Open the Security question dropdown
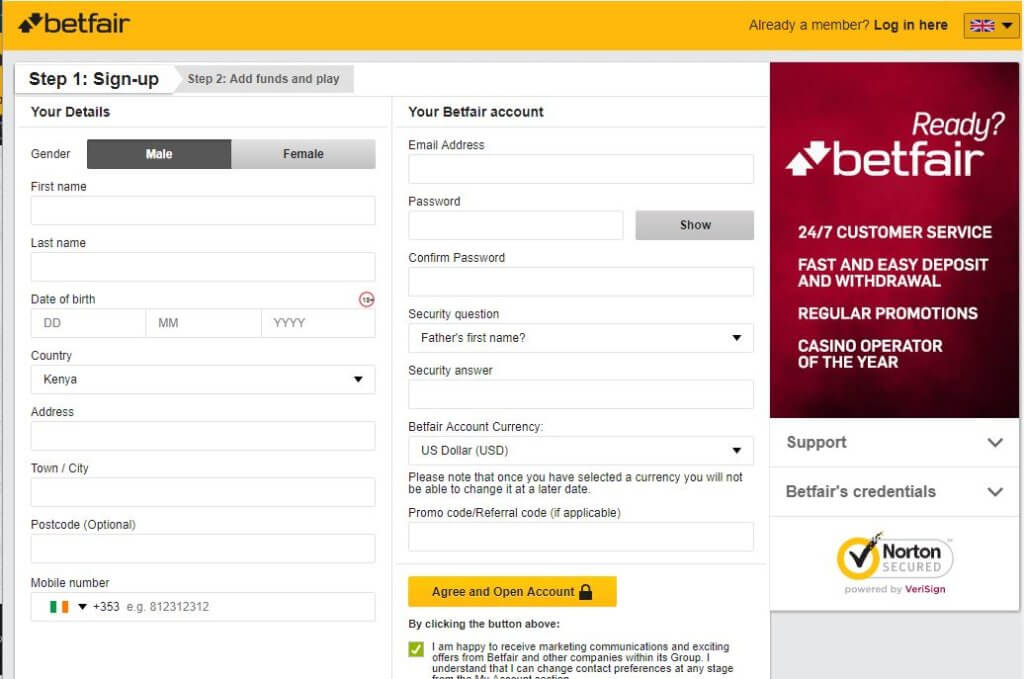Image resolution: width=1024 pixels, height=679 pixels. point(581,338)
